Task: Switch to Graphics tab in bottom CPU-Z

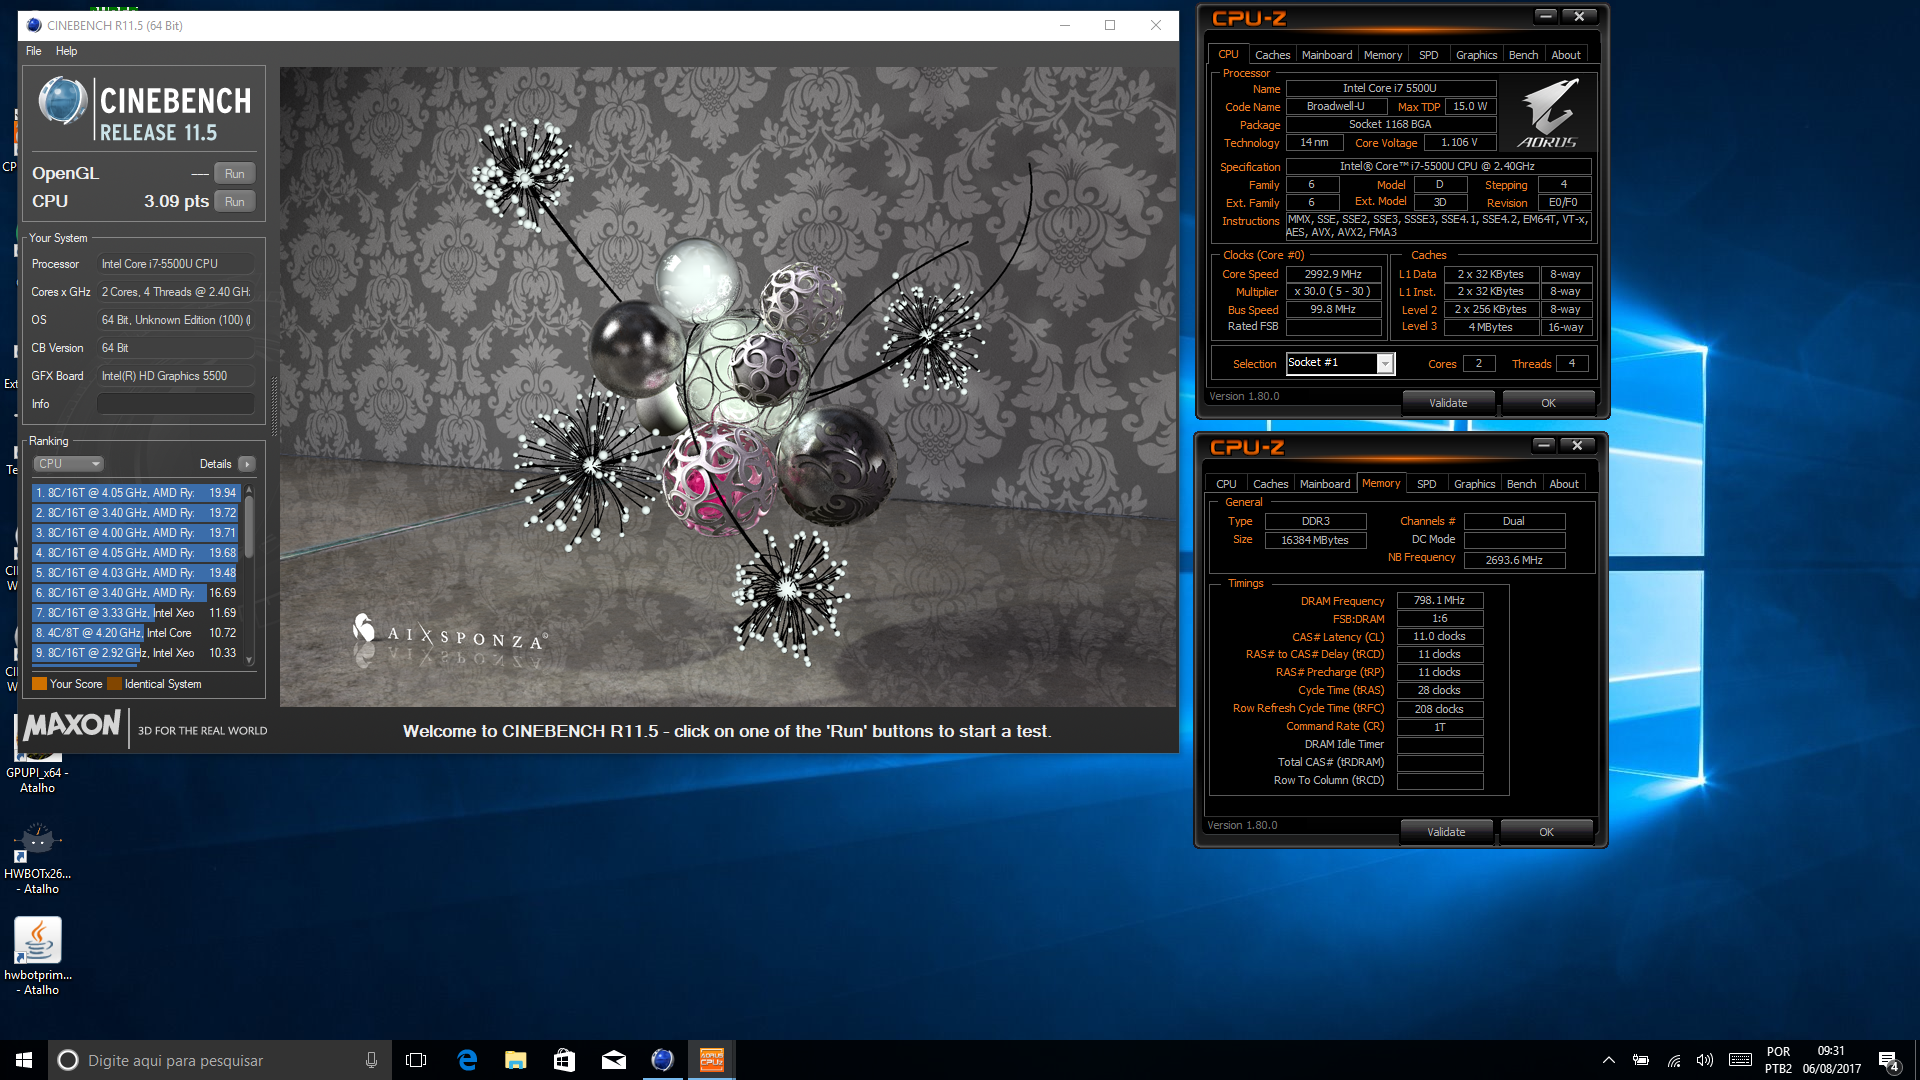Action: tap(1474, 484)
